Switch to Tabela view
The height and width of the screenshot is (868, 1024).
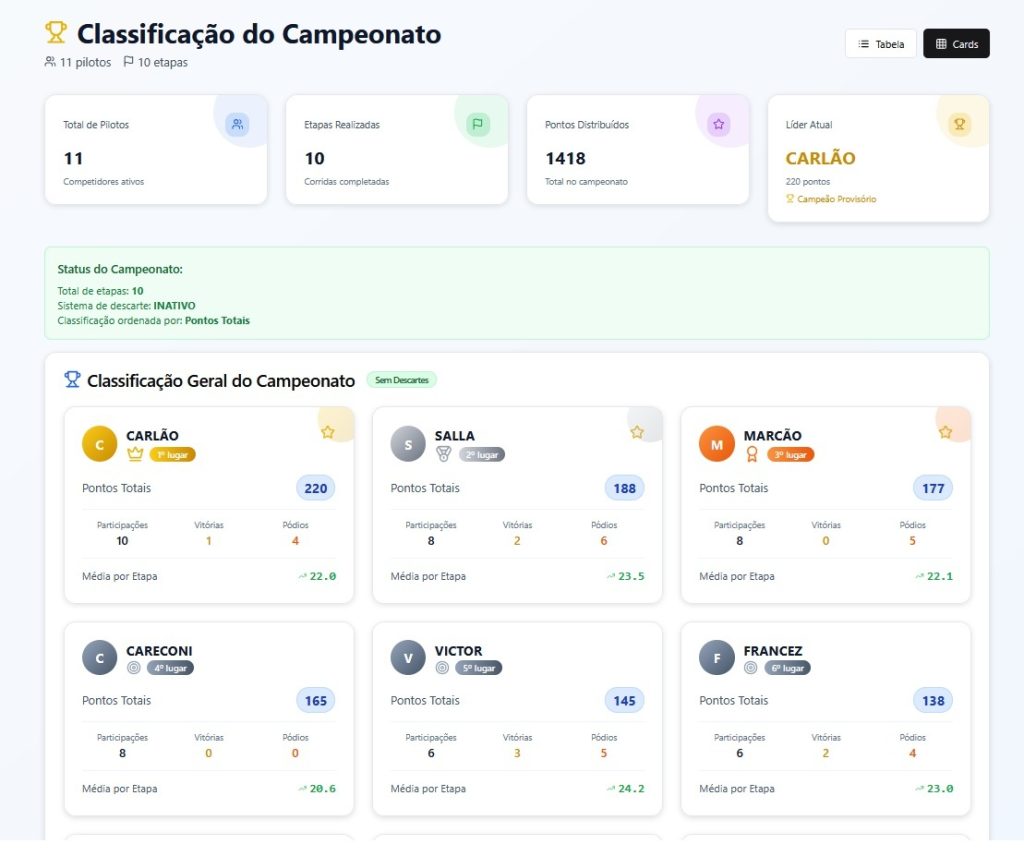coord(880,44)
